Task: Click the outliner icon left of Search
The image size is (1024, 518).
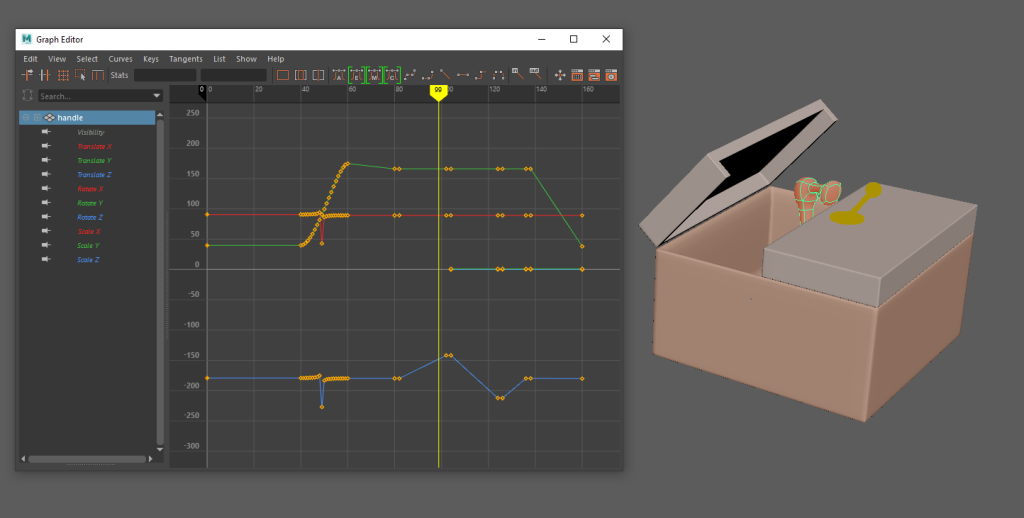Action: pos(27,95)
